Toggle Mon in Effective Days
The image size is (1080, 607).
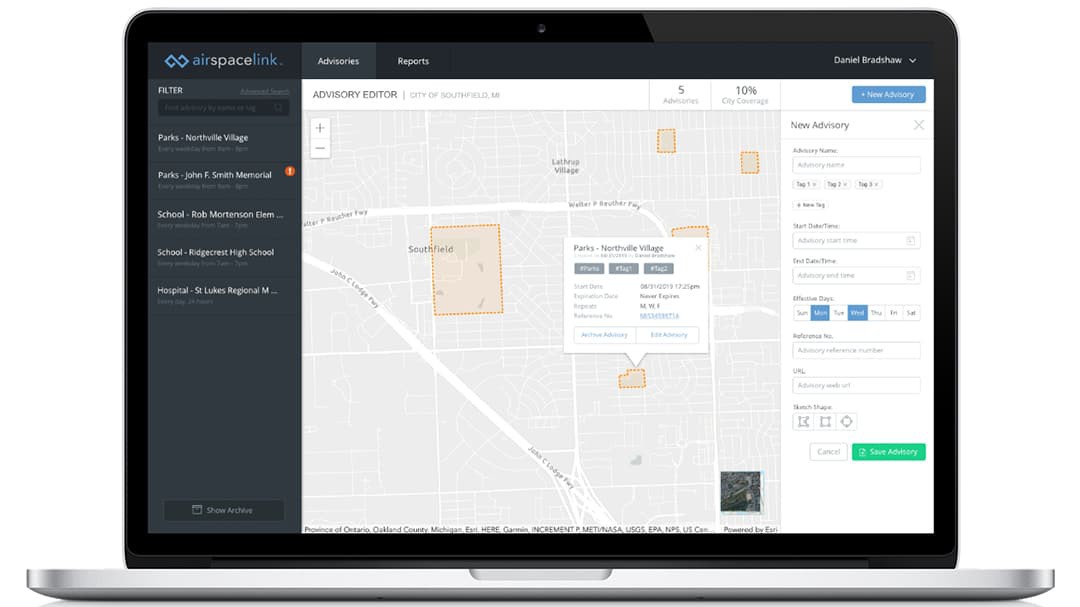[820, 313]
